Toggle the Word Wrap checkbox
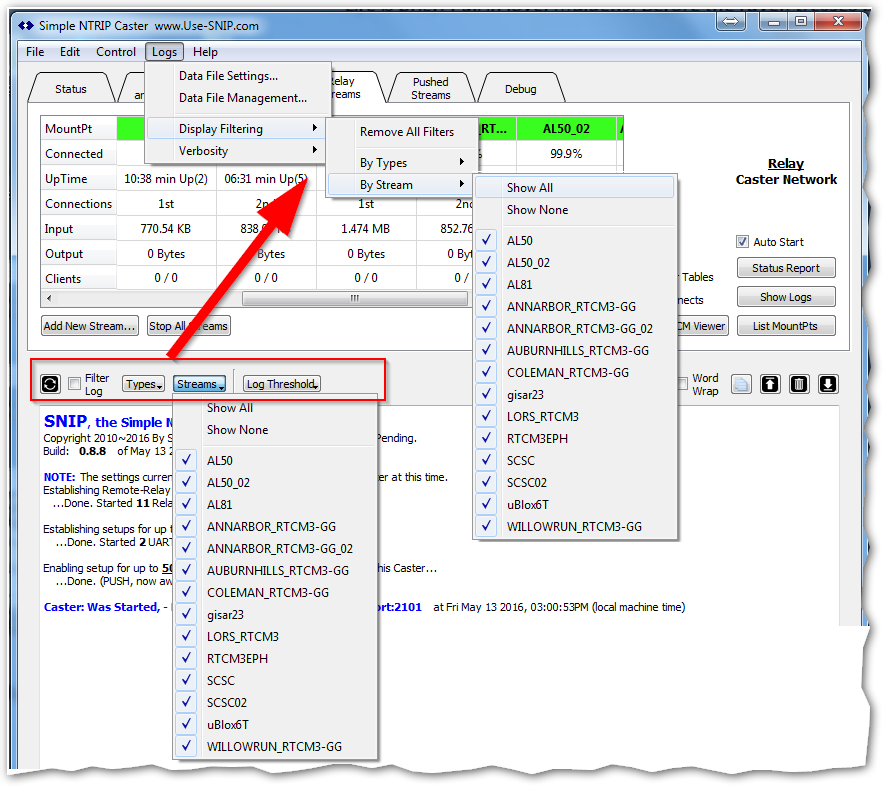 click(x=682, y=384)
